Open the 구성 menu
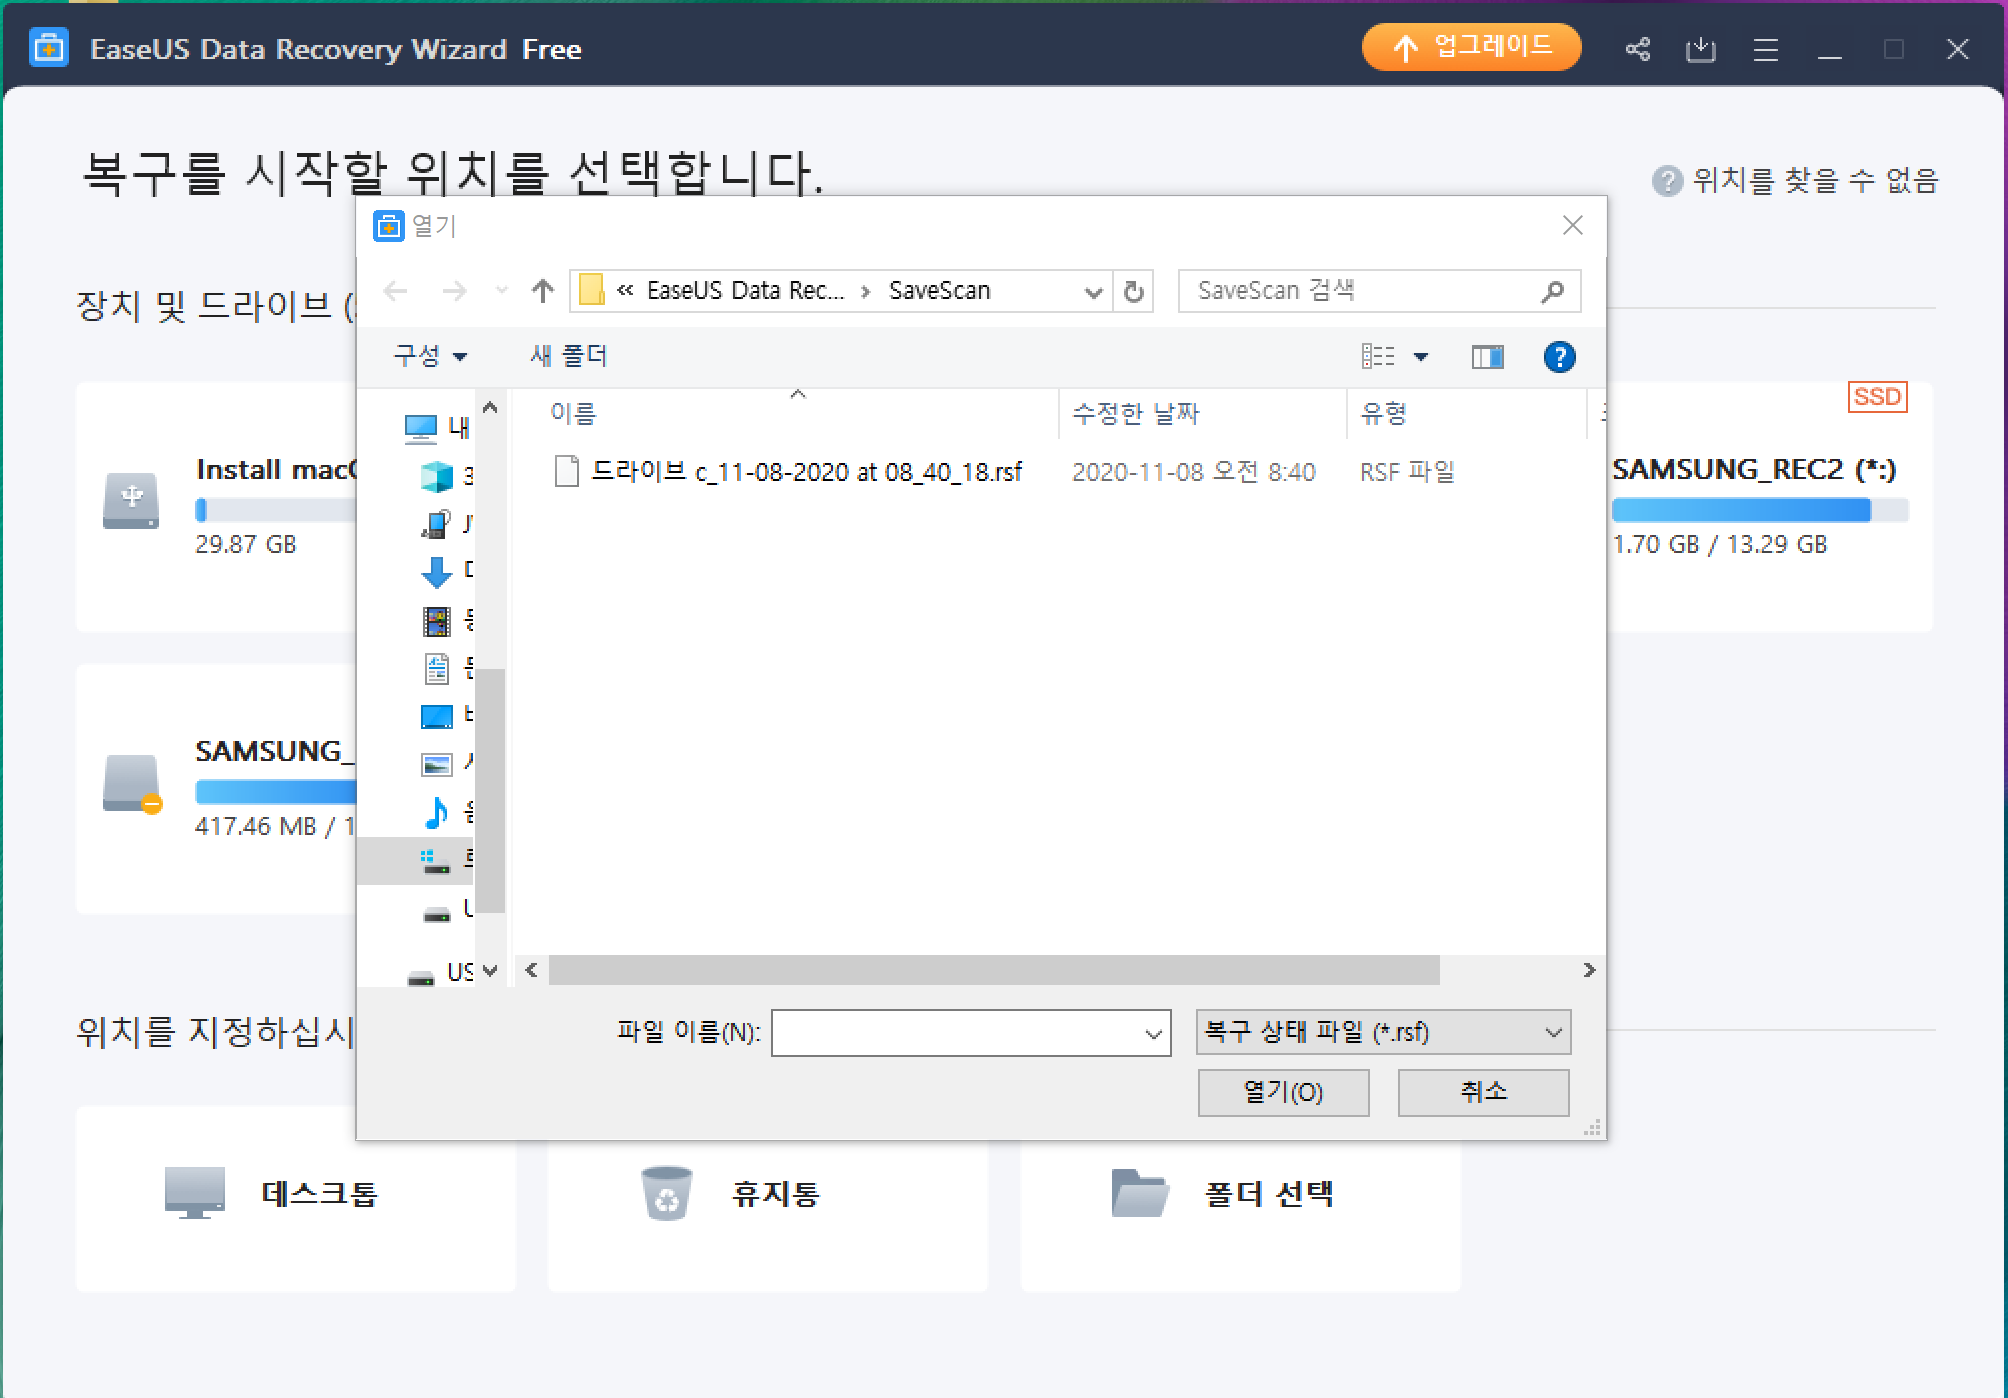The image size is (2008, 1398). coord(430,356)
